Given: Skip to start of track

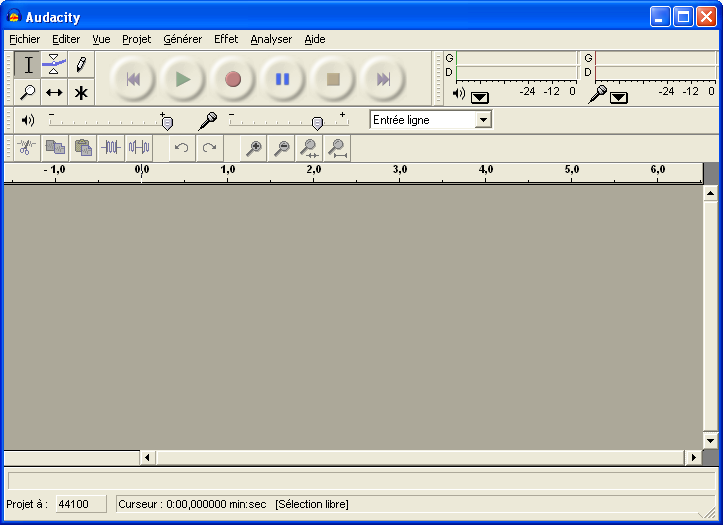Looking at the screenshot, I should tap(133, 79).
